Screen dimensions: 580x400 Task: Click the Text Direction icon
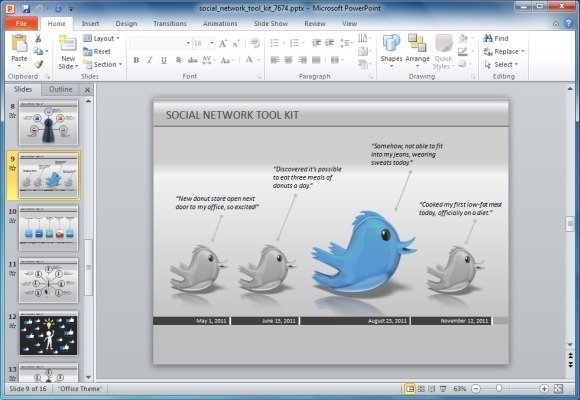363,38
